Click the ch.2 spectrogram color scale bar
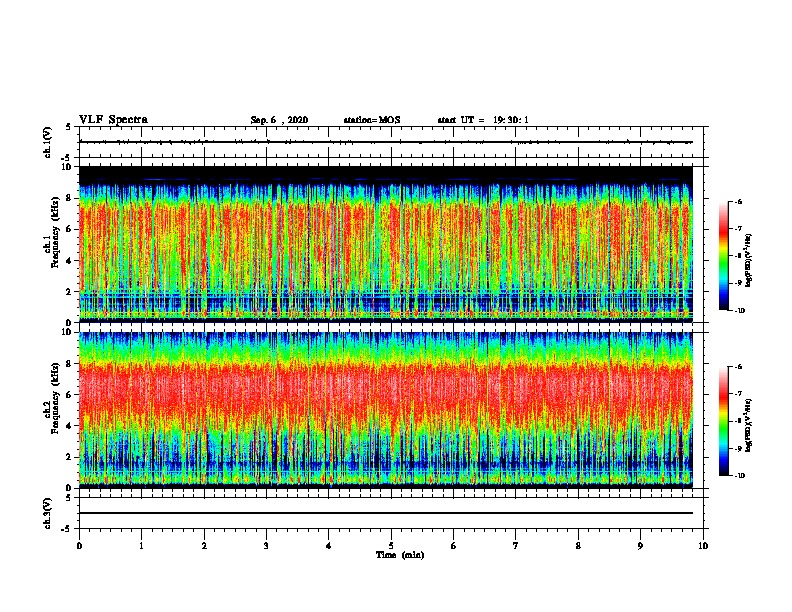 coord(724,421)
